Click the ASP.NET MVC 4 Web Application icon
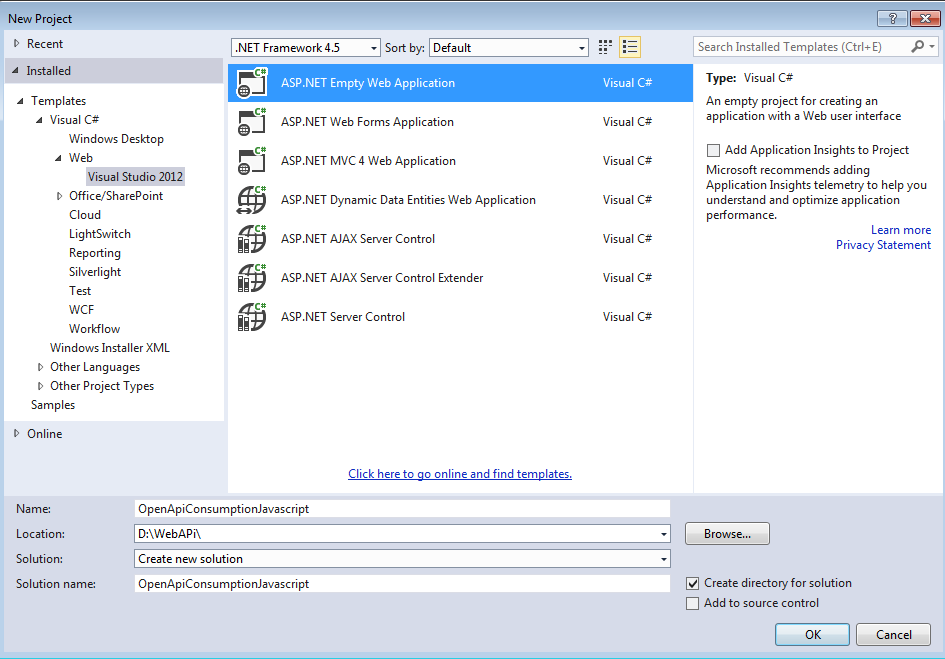 click(x=251, y=161)
